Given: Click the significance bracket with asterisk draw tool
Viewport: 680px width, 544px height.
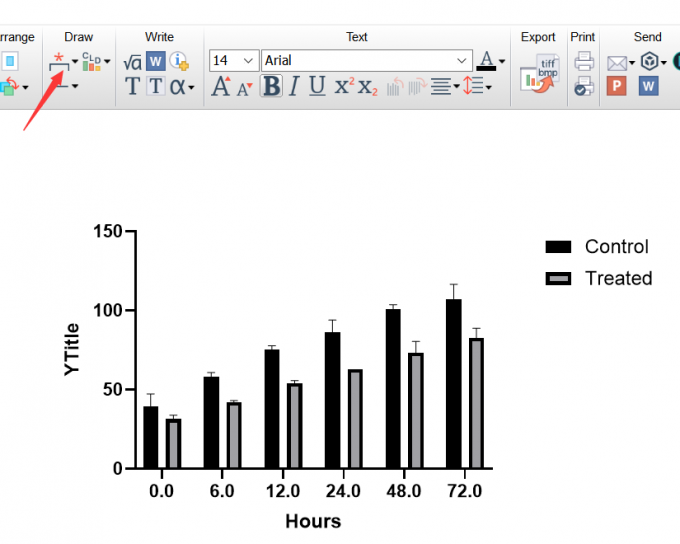Looking at the screenshot, I should (x=59, y=62).
